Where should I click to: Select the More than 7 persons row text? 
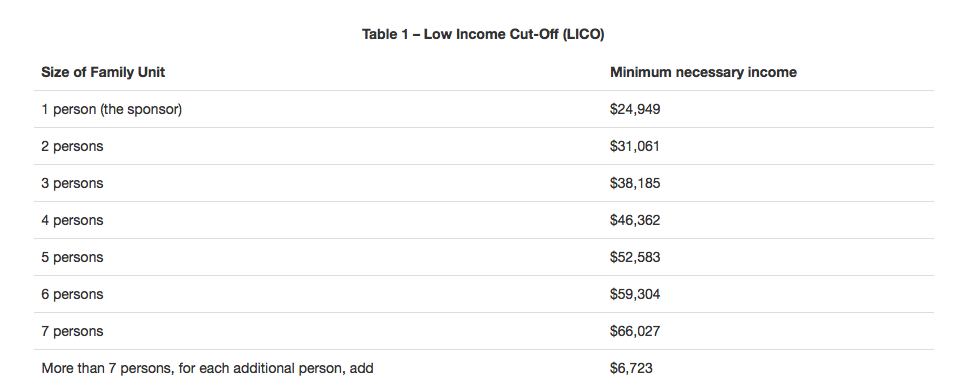(207, 369)
